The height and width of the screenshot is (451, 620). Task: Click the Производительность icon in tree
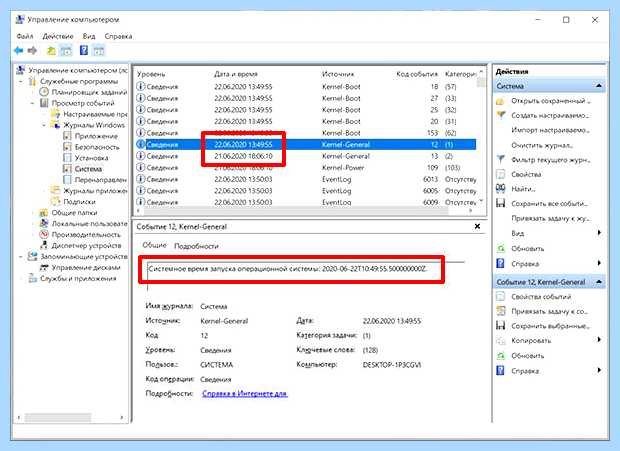click(44, 234)
